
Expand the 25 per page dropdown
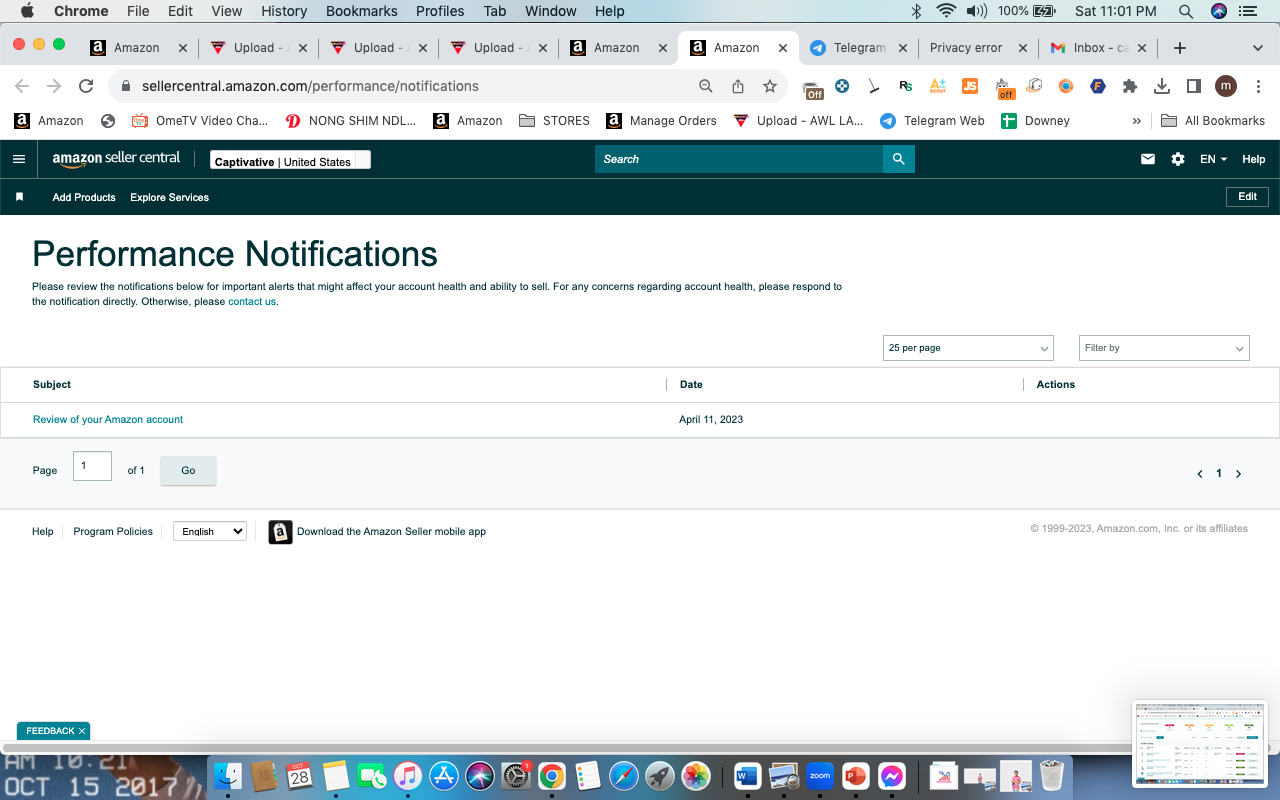968,348
